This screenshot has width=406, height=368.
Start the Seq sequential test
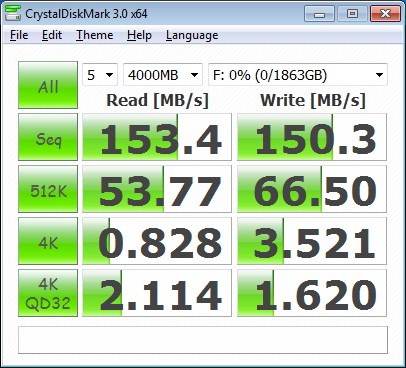[x=48, y=137]
